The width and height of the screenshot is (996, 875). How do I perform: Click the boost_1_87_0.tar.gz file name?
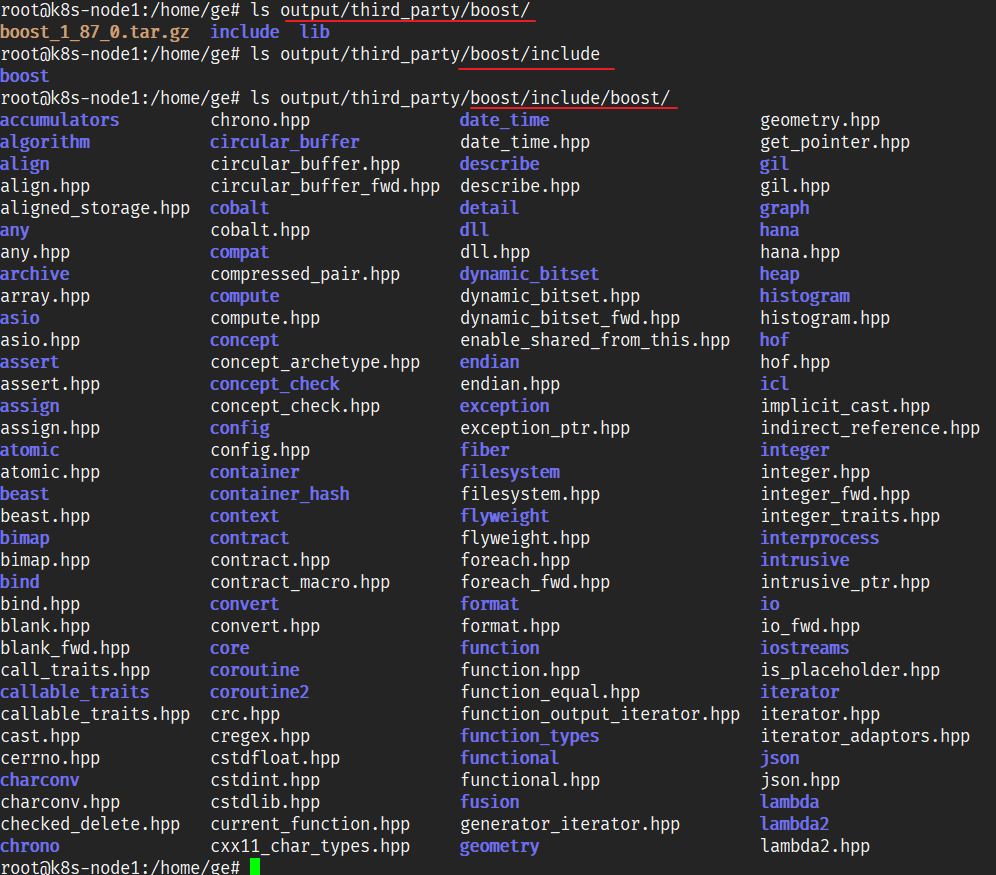click(95, 32)
